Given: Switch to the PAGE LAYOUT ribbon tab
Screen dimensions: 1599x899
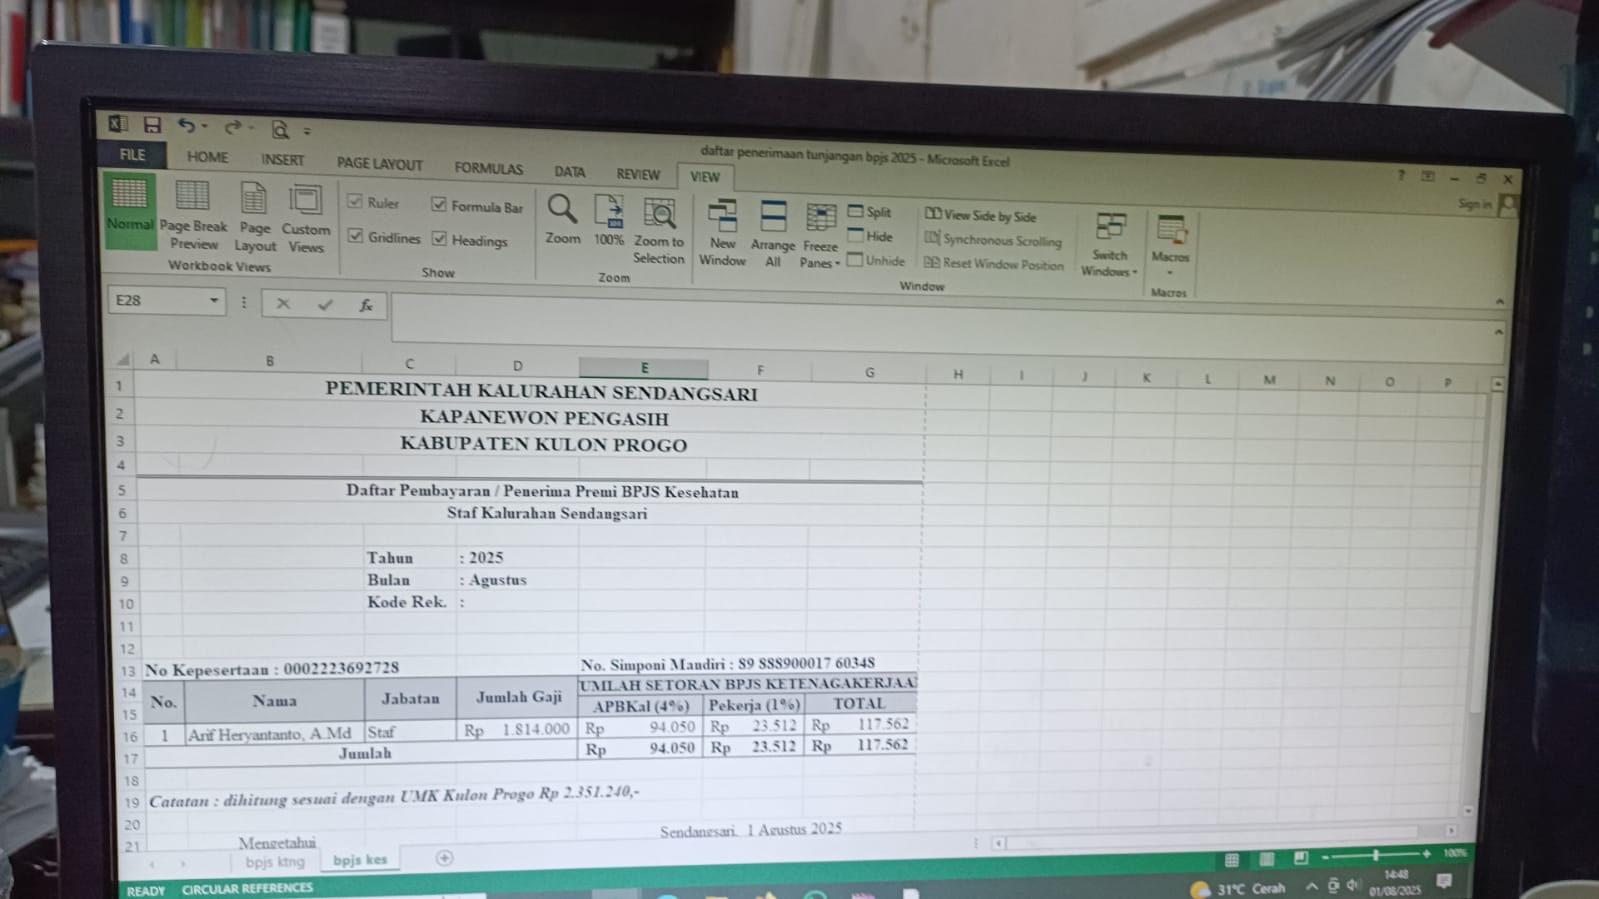Looking at the screenshot, I should point(379,164).
